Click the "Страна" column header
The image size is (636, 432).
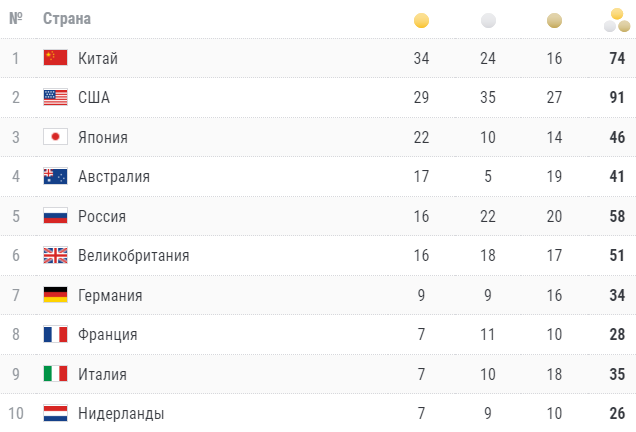click(x=67, y=19)
